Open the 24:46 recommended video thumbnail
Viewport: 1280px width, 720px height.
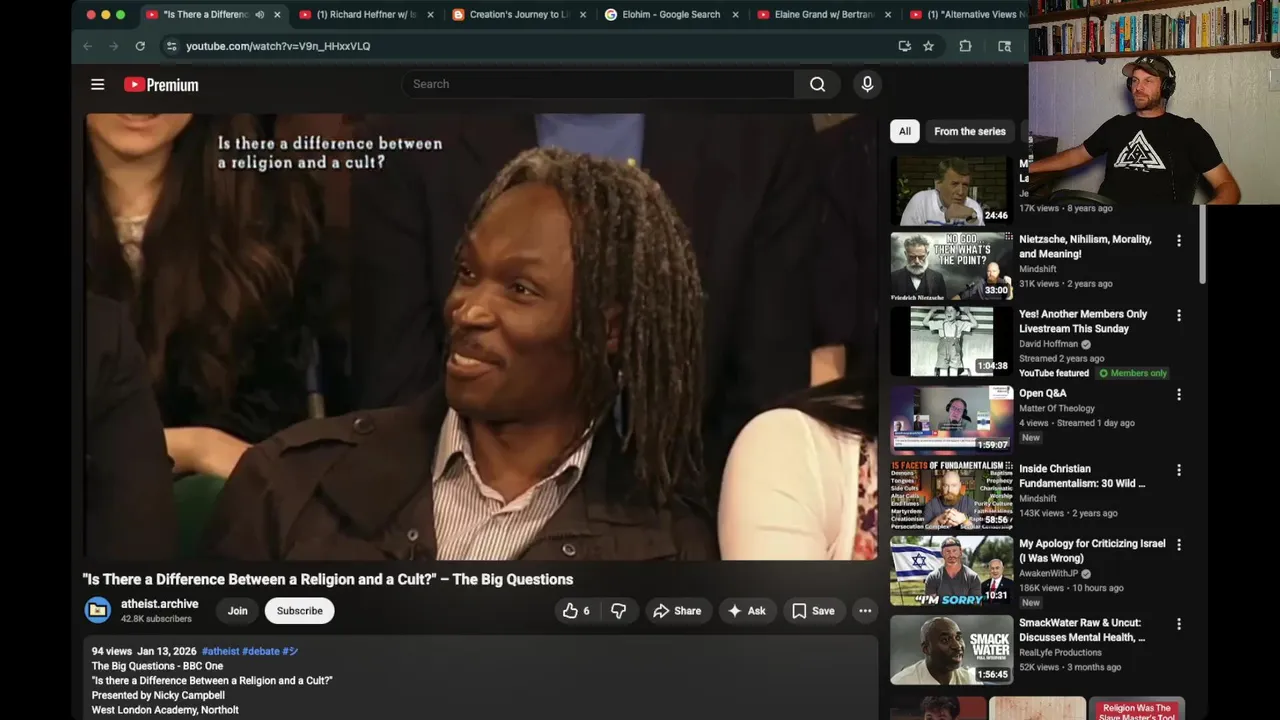[952, 189]
